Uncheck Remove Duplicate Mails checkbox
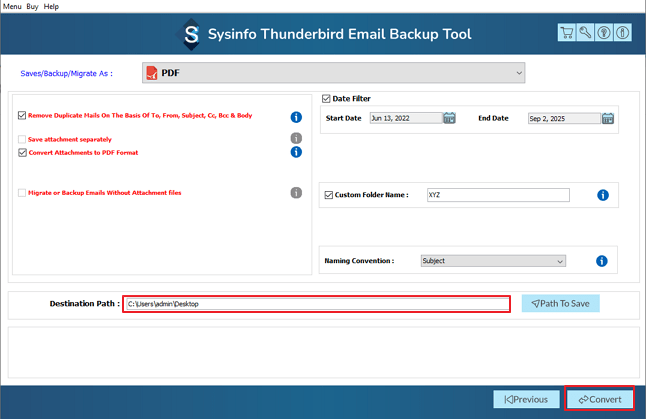The height and width of the screenshot is (419, 646). (x=22, y=116)
